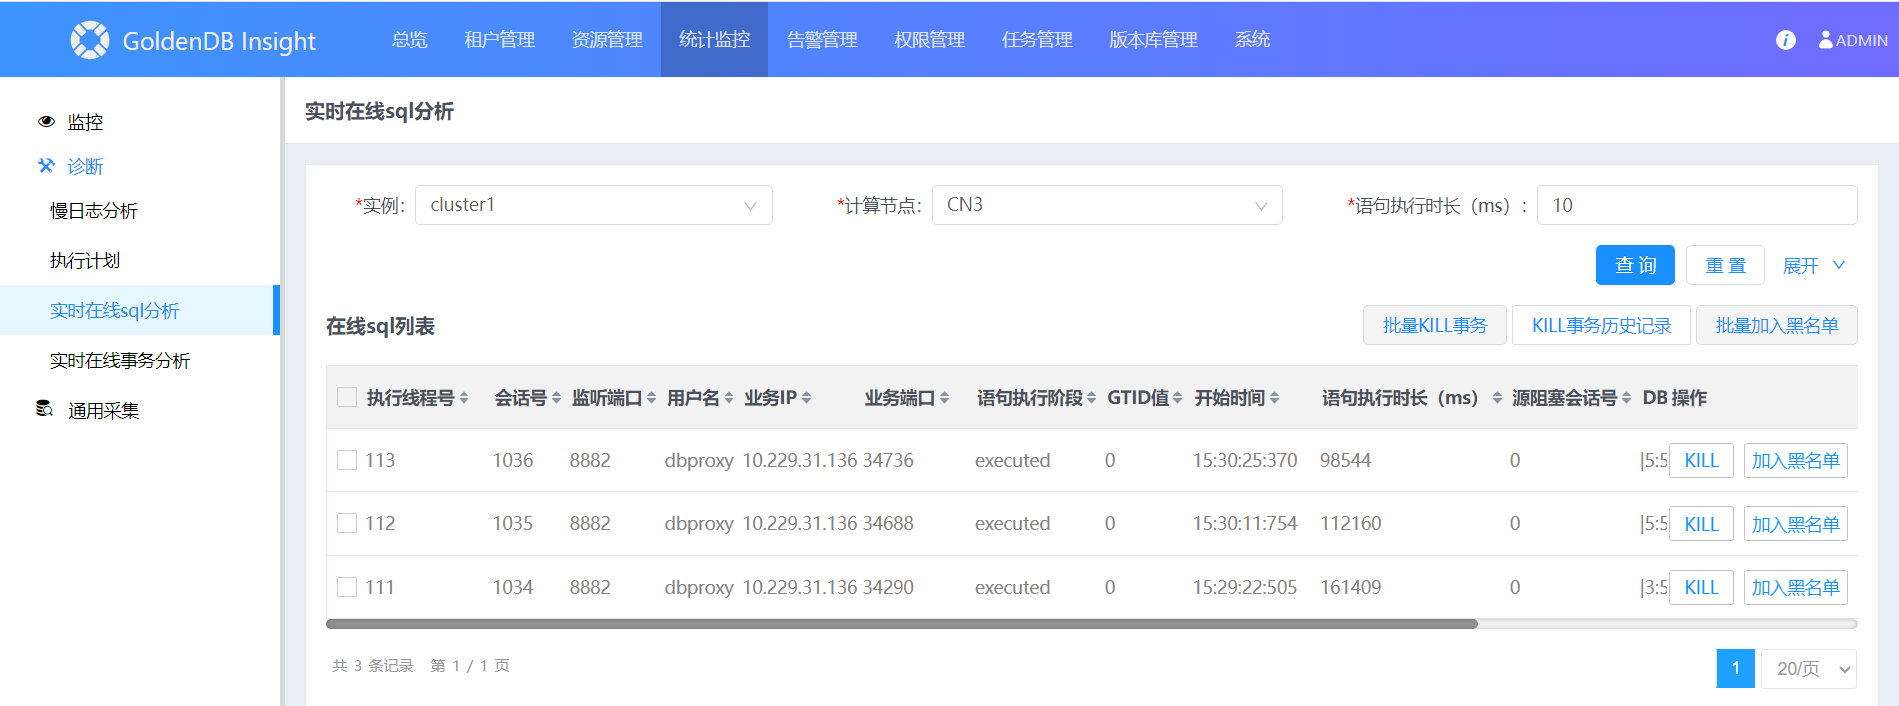Open the 实例 cluster1 dropdown

click(x=593, y=205)
